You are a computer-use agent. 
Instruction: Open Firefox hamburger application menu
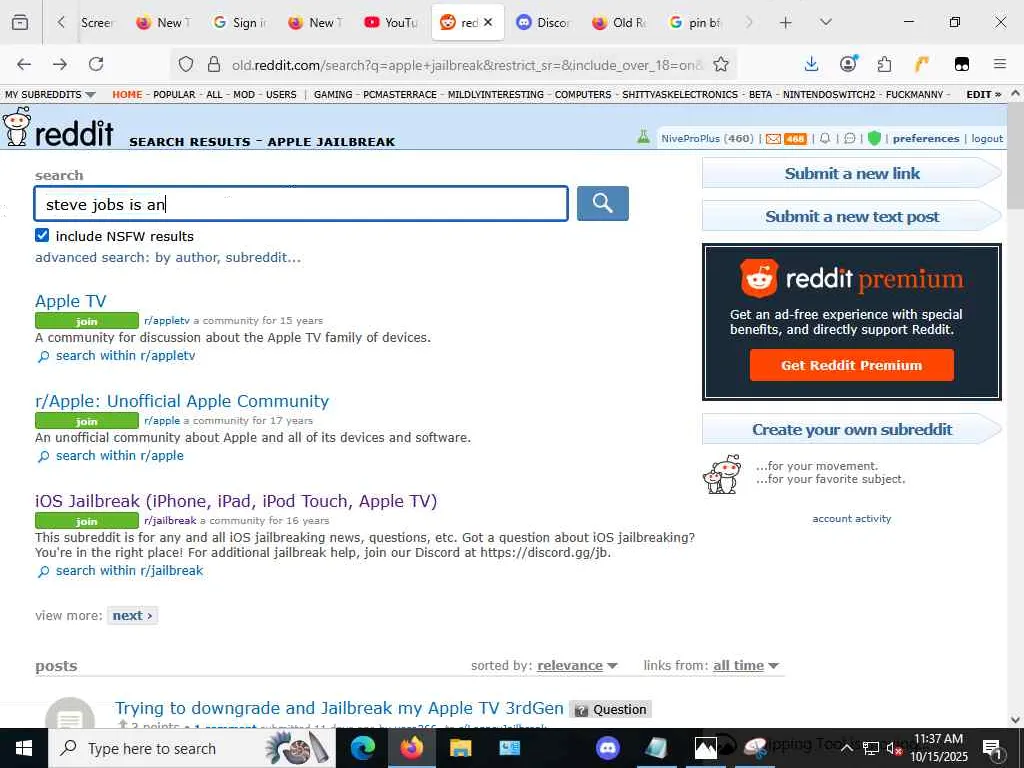(x=999, y=63)
